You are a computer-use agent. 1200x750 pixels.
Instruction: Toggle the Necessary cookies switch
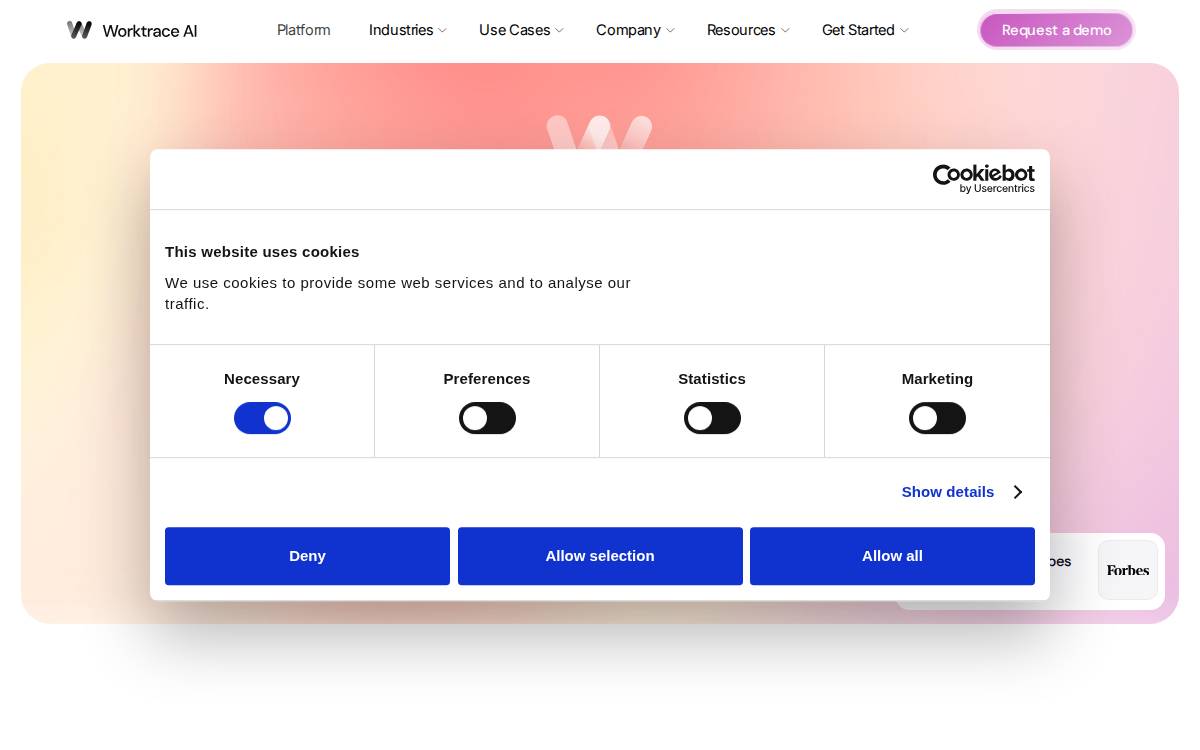[x=262, y=418]
